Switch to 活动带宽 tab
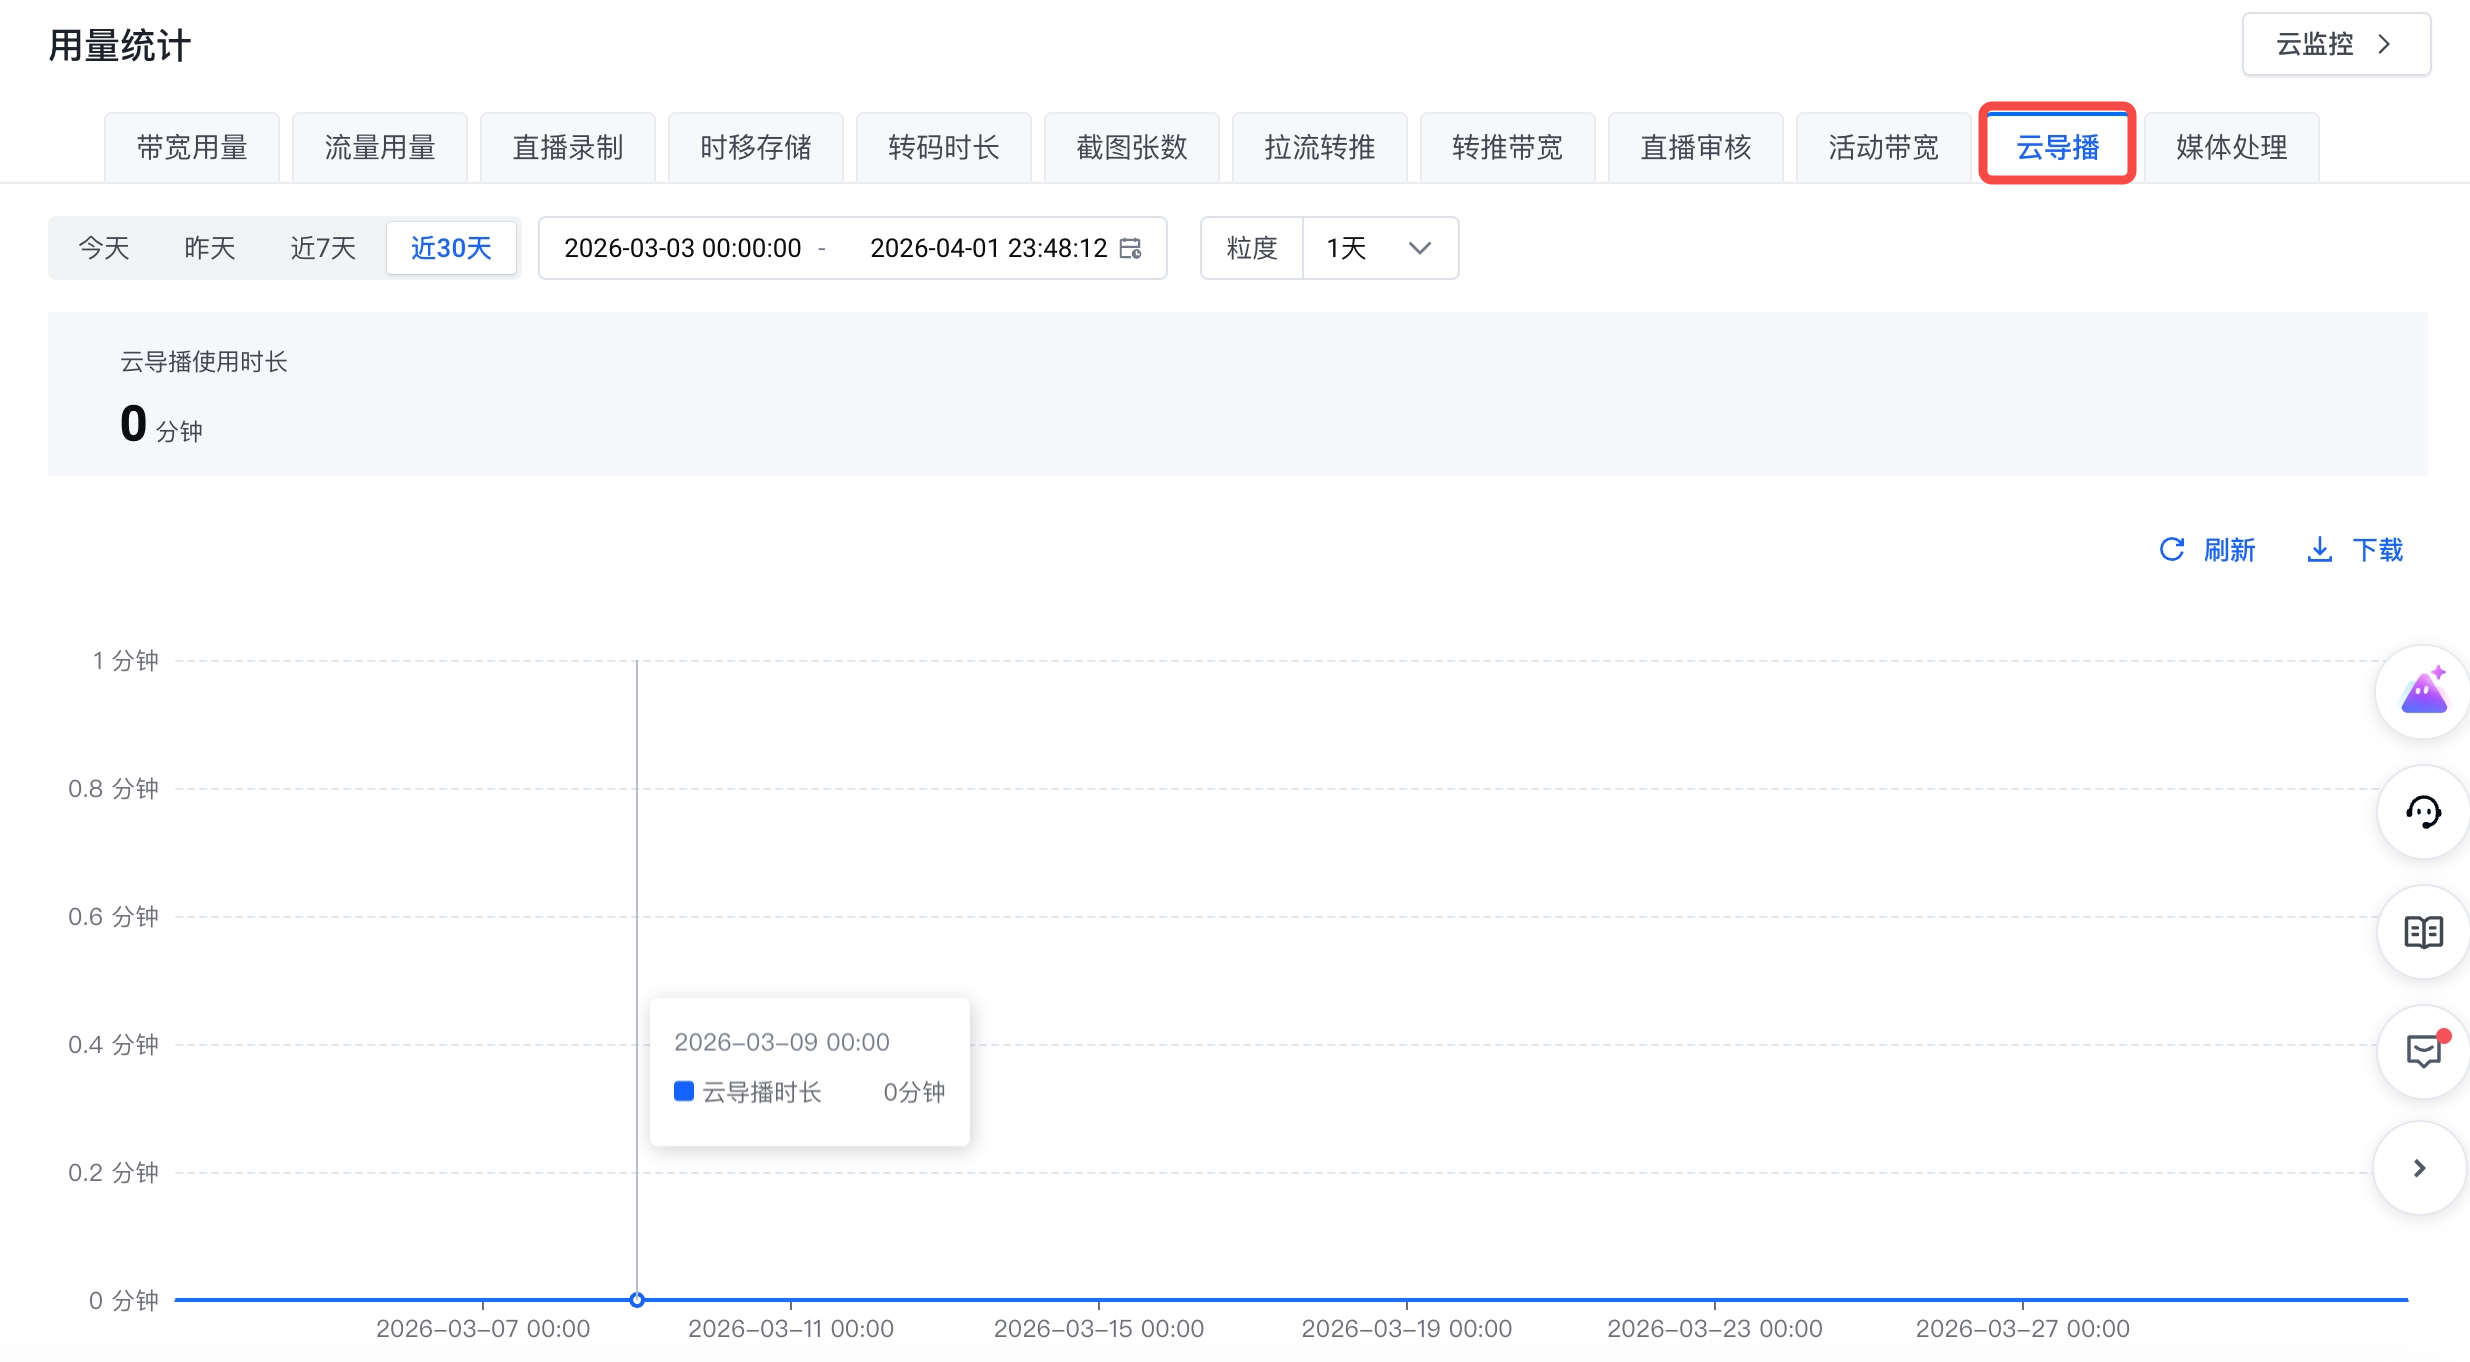2470x1362 pixels. coord(1884,148)
